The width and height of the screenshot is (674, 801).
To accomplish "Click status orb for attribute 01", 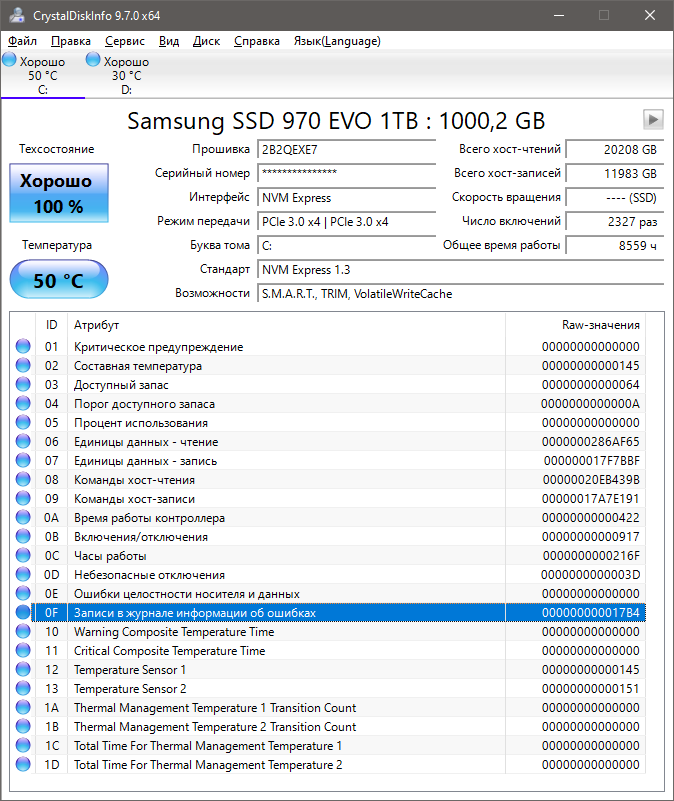I will 23,347.
